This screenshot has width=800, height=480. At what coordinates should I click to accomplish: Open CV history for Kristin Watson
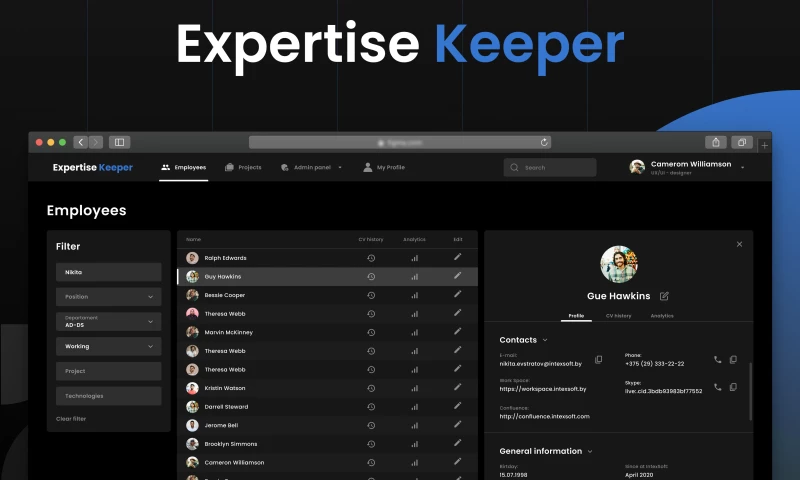click(x=371, y=388)
